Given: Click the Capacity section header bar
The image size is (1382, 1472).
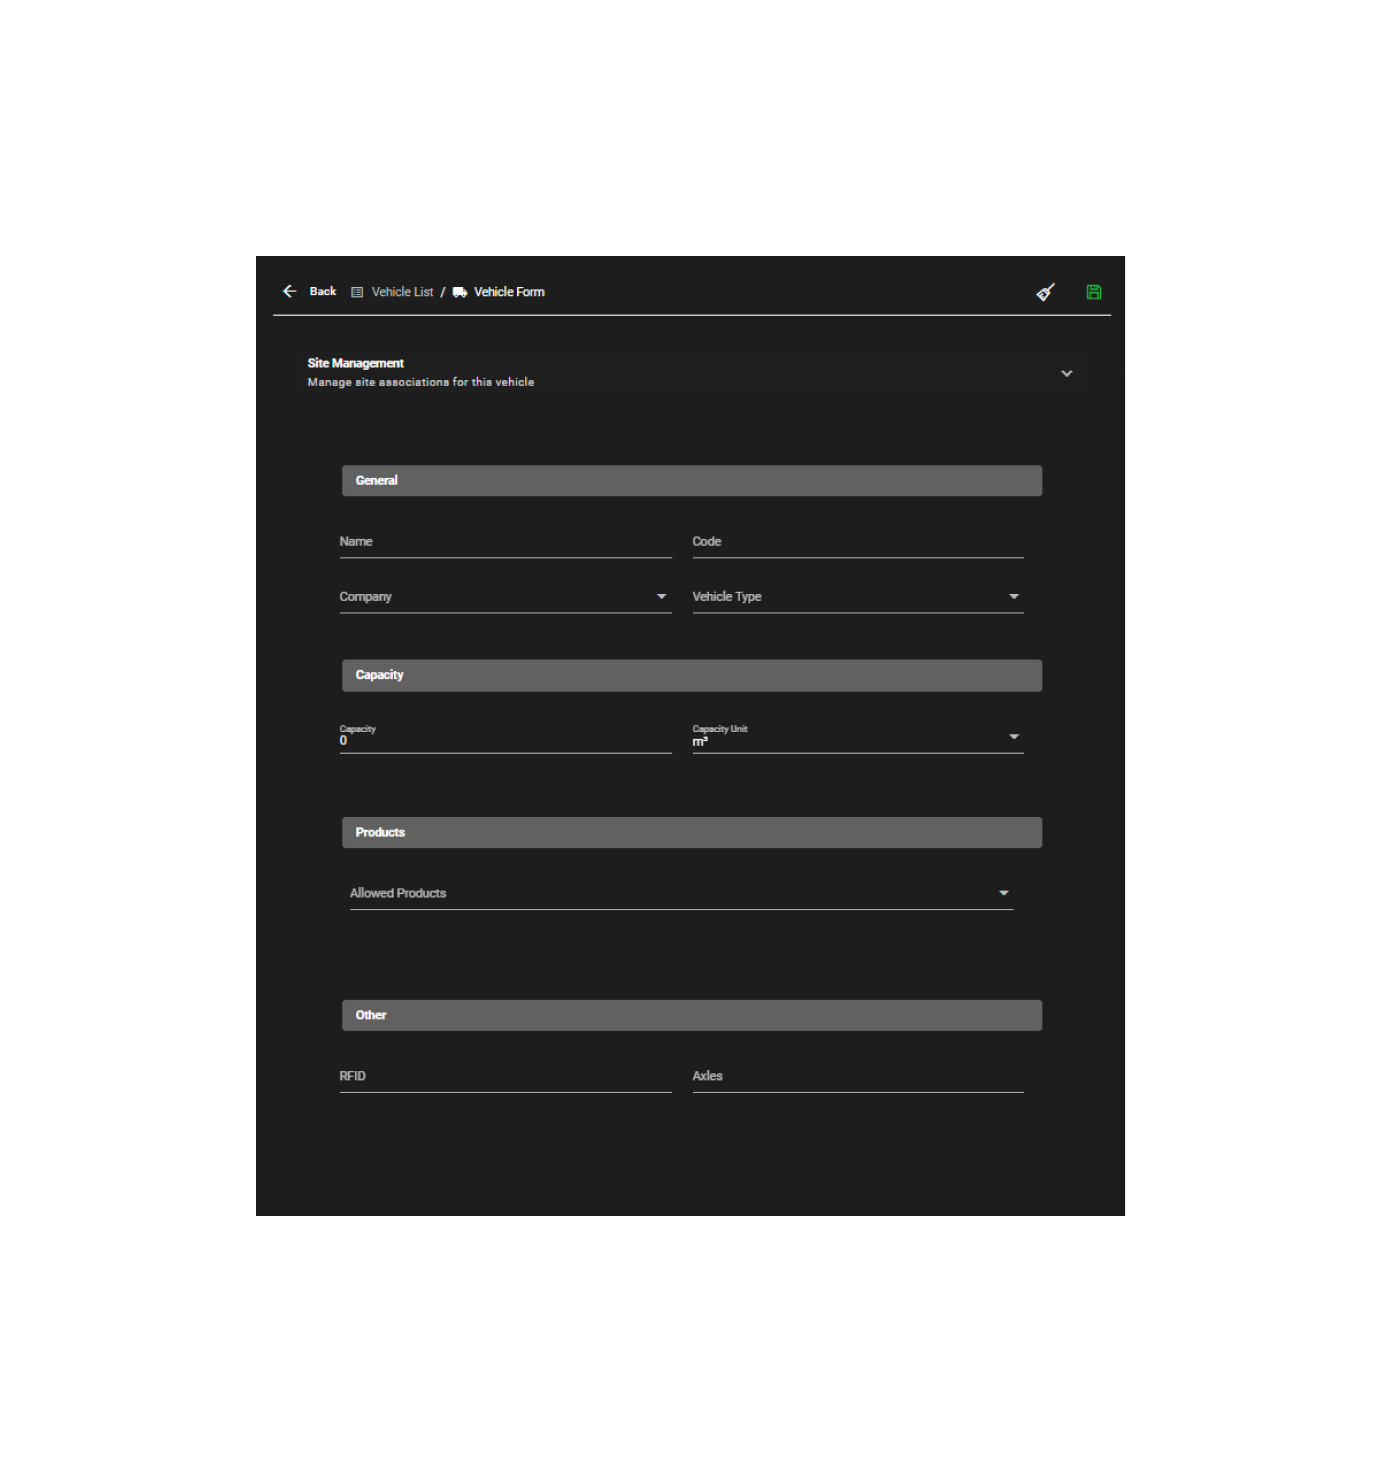Looking at the screenshot, I should point(692,675).
